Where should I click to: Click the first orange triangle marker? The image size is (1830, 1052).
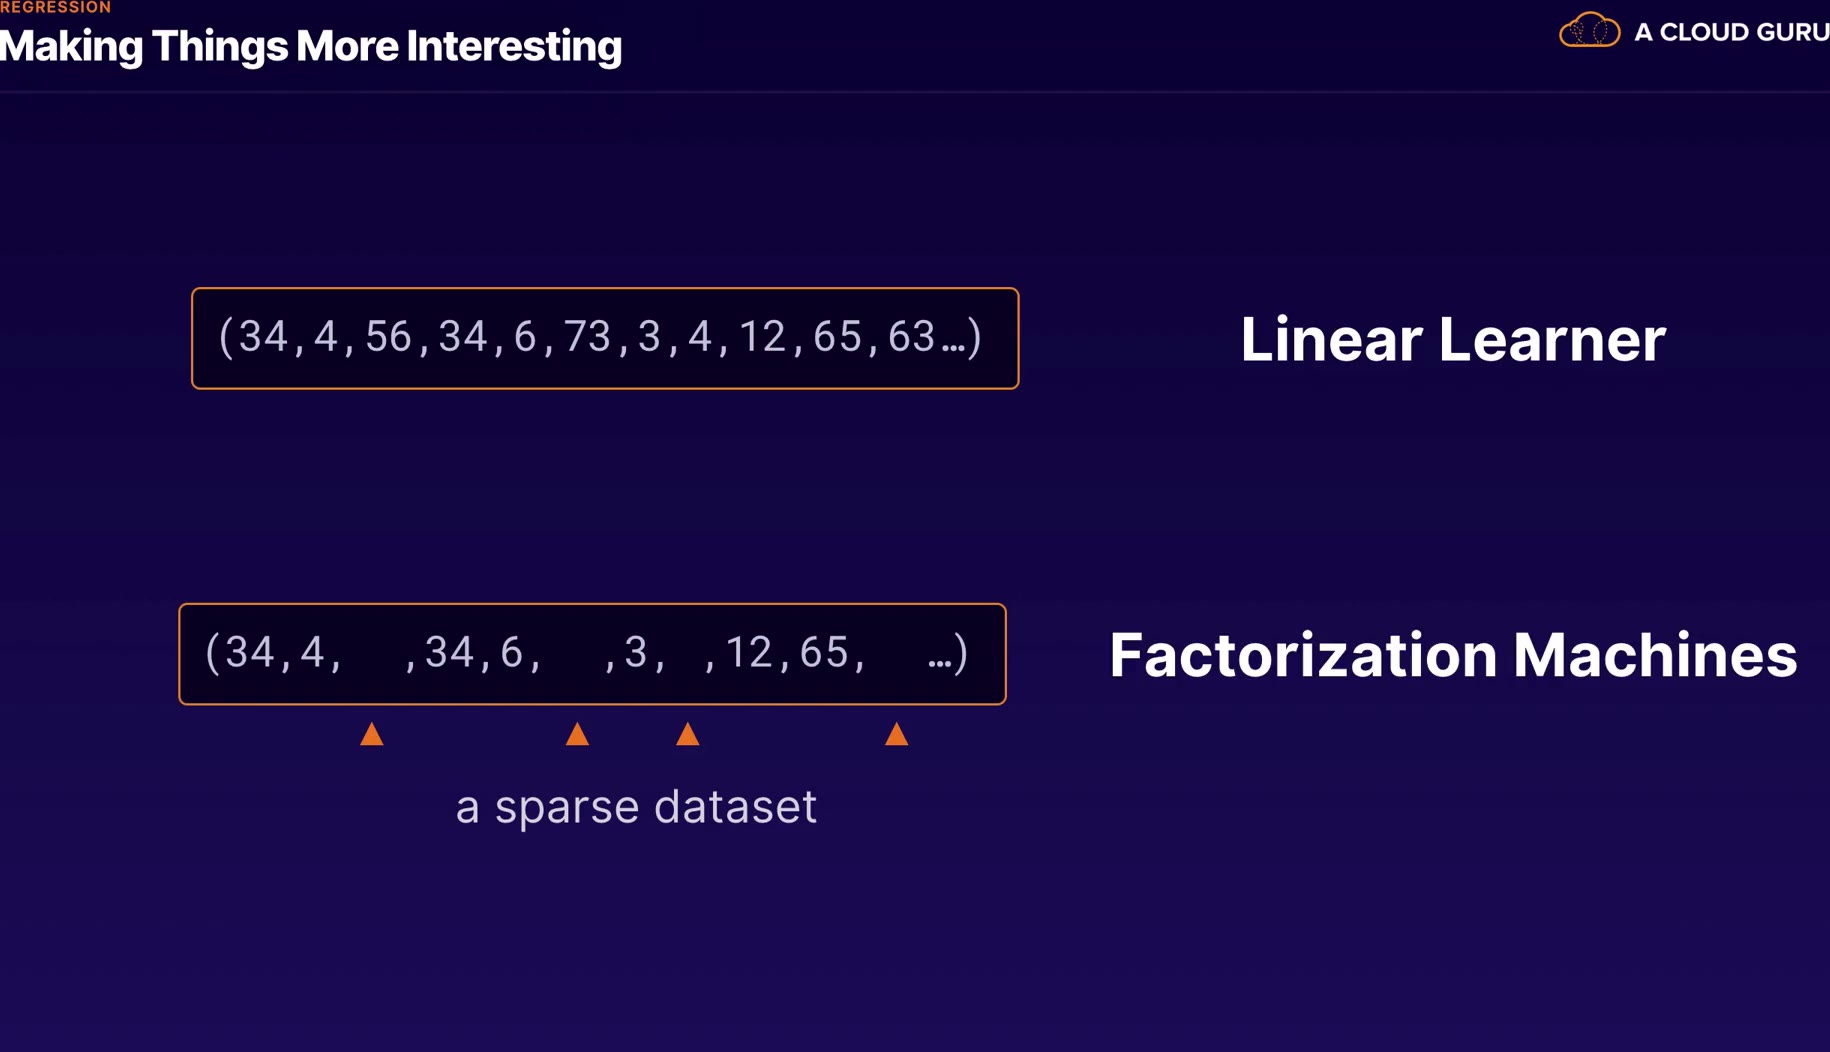(372, 735)
